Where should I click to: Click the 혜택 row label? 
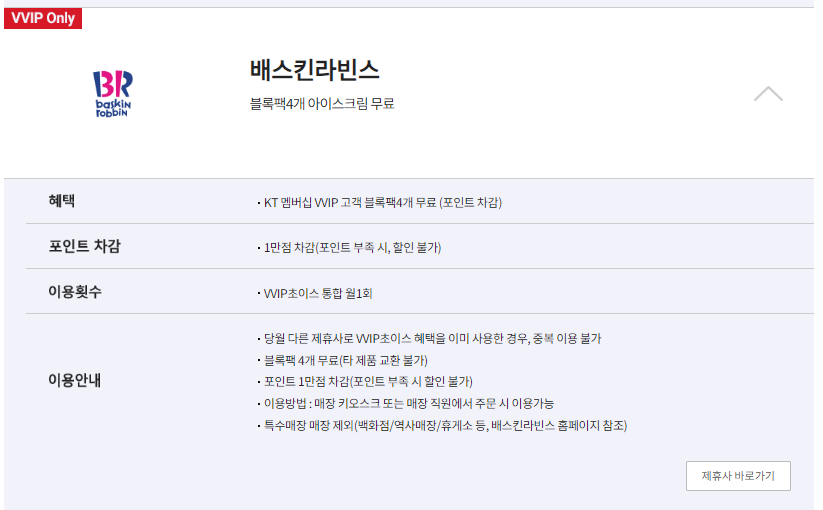[x=61, y=200]
